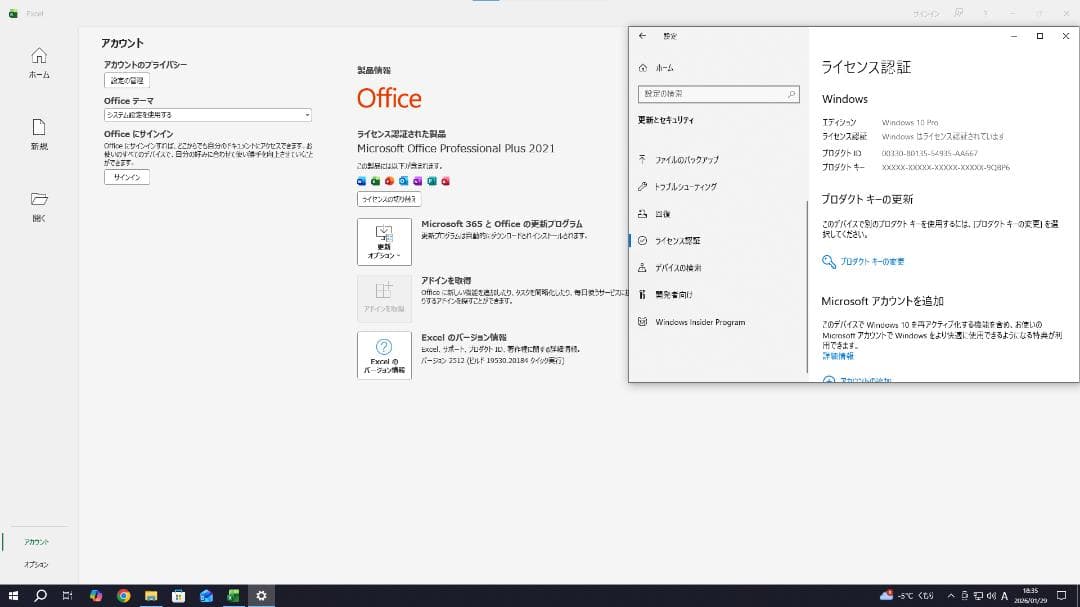Launch Chrome from the taskbar

click(x=123, y=595)
